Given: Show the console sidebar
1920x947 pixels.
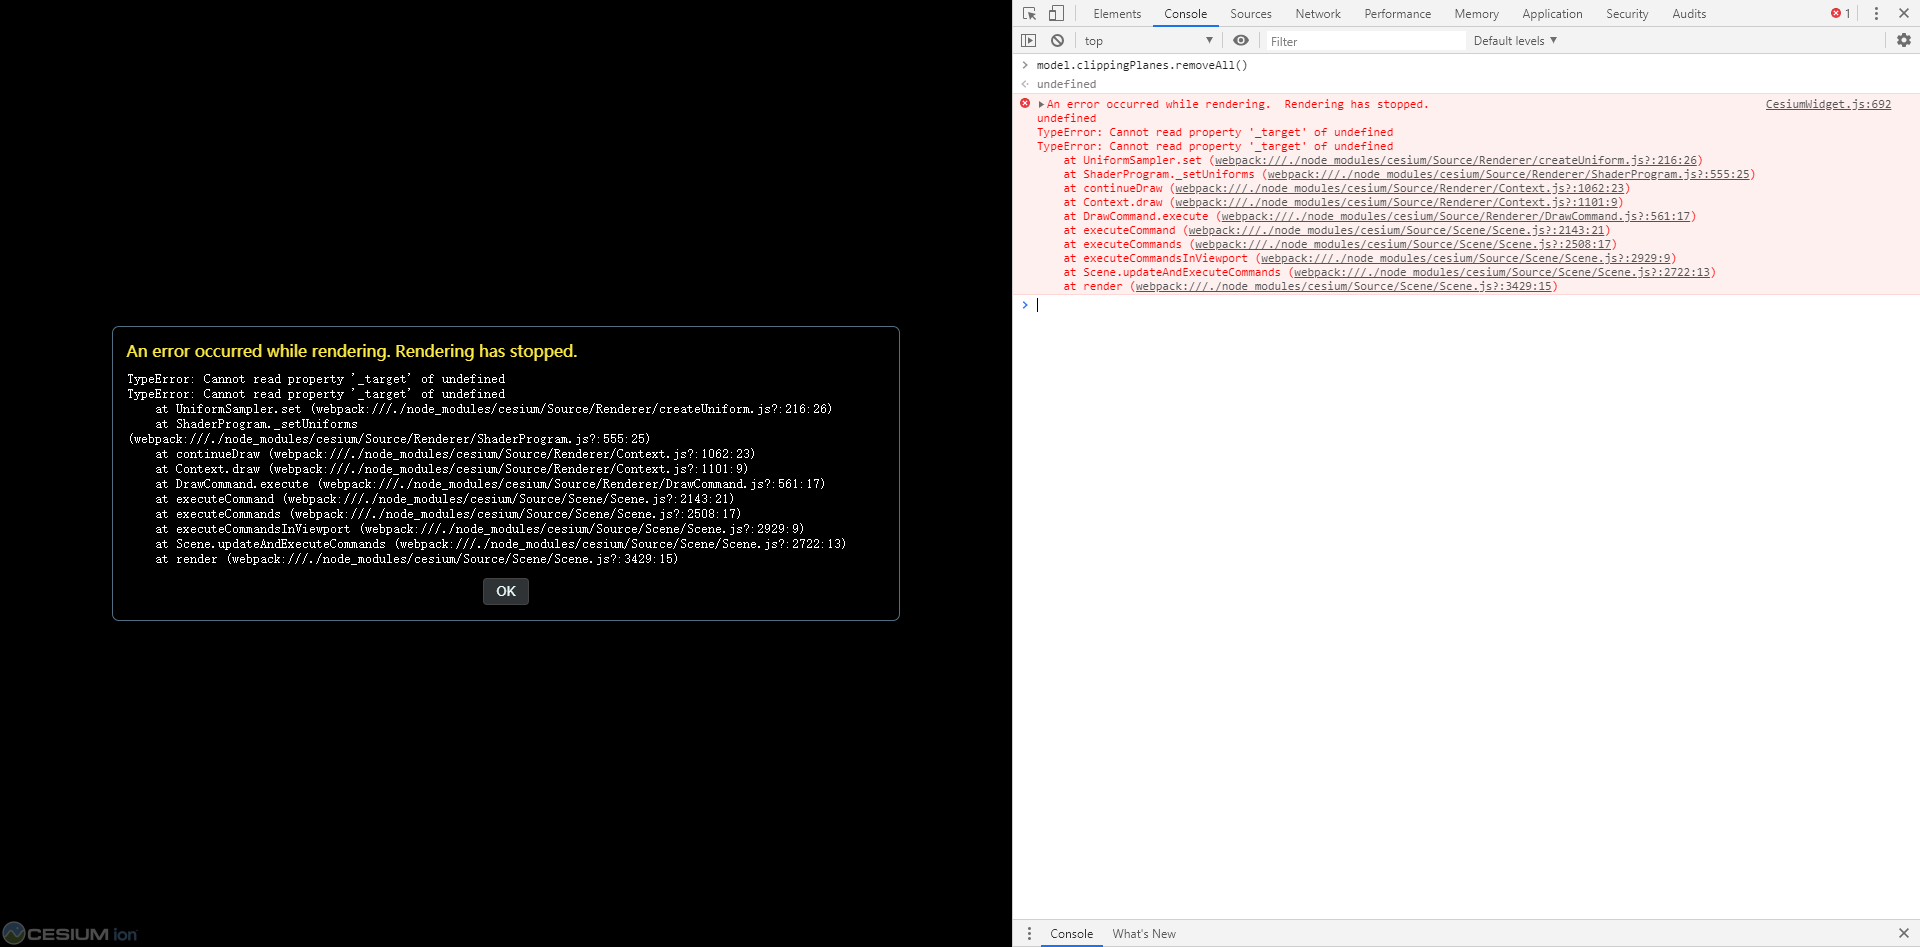Looking at the screenshot, I should (1029, 41).
